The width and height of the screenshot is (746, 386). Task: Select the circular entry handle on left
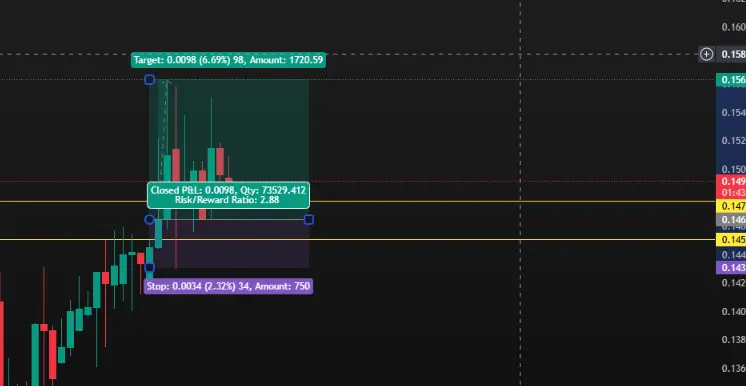[x=149, y=219]
